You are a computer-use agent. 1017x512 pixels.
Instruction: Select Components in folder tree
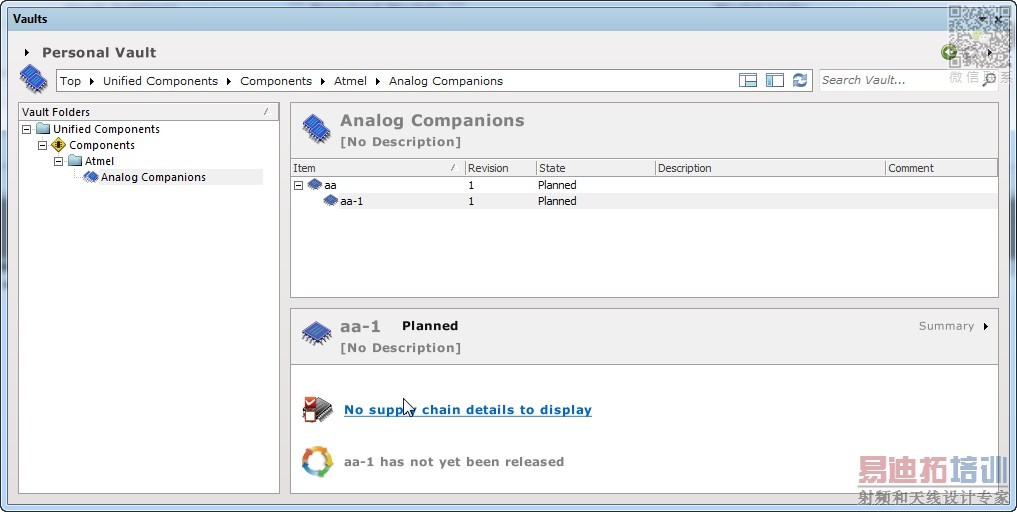(x=102, y=145)
